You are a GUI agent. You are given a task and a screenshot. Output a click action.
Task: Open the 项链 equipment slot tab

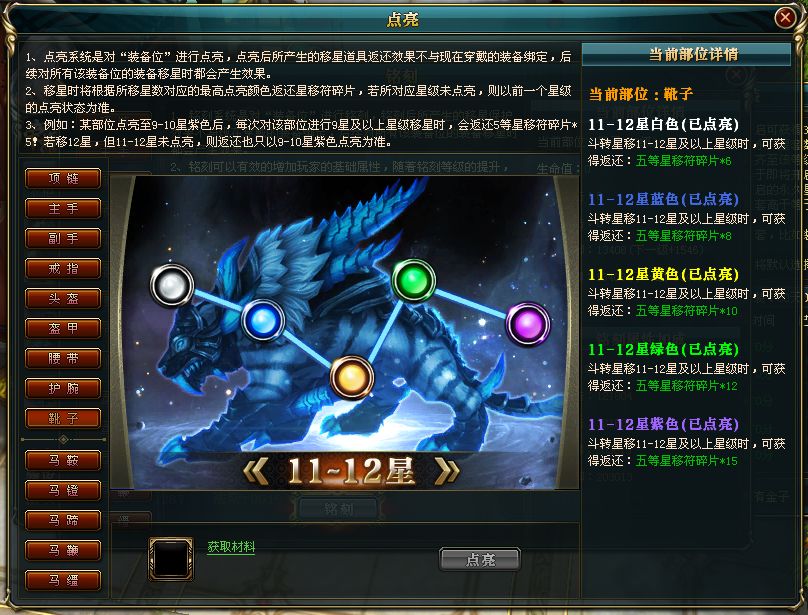63,178
